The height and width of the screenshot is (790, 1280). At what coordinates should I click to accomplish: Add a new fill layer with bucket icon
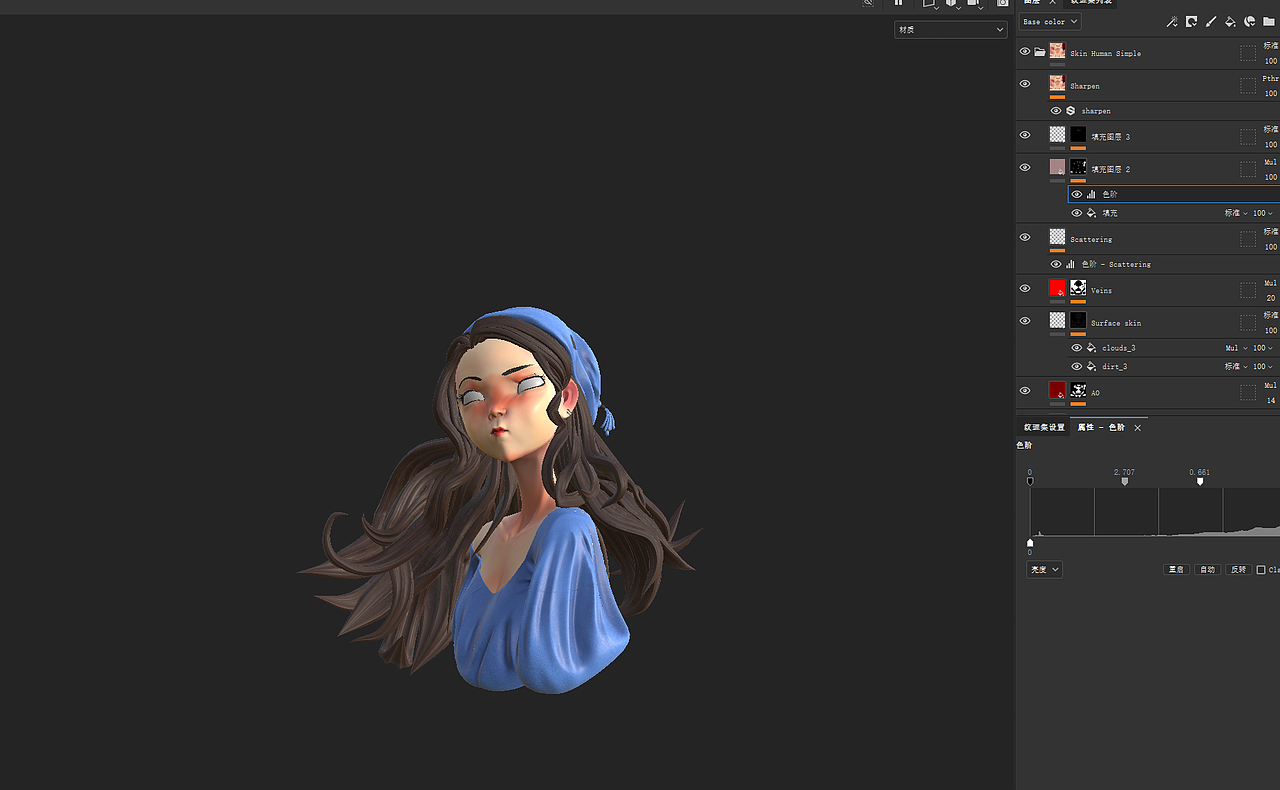1230,21
